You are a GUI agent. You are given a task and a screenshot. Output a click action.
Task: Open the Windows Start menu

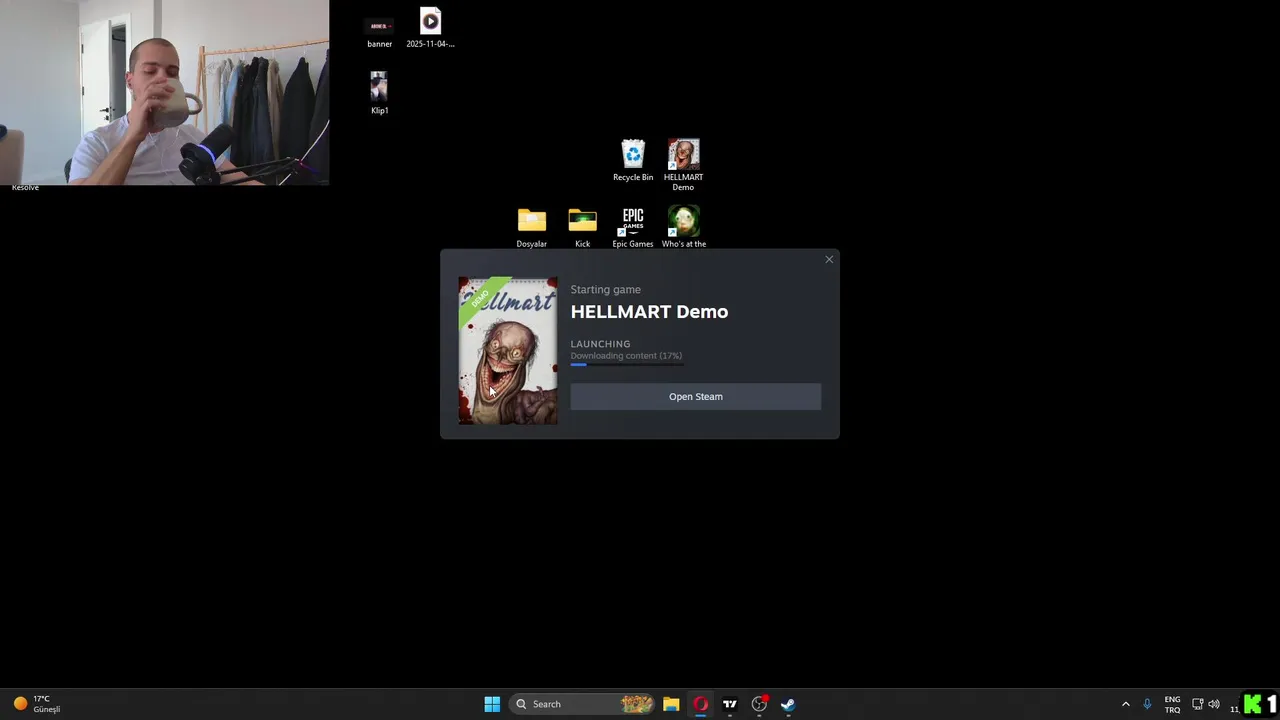(x=492, y=704)
